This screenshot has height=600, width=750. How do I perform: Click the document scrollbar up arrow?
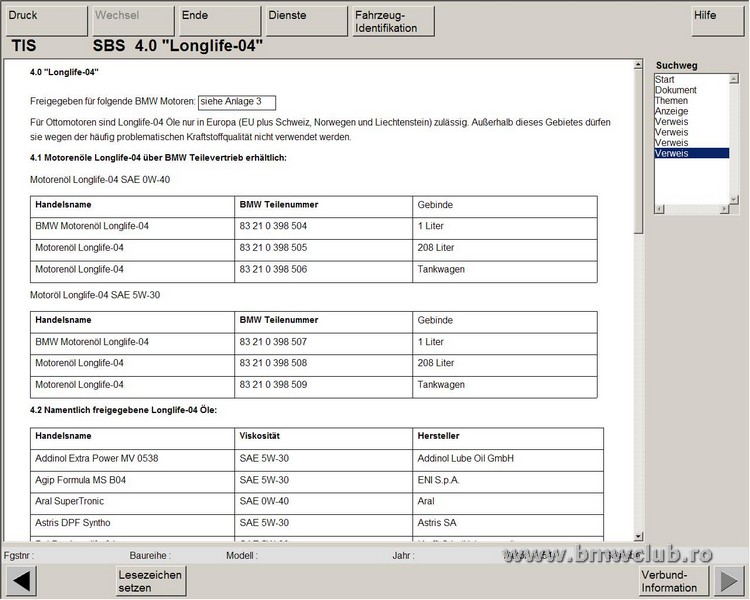tap(638, 65)
